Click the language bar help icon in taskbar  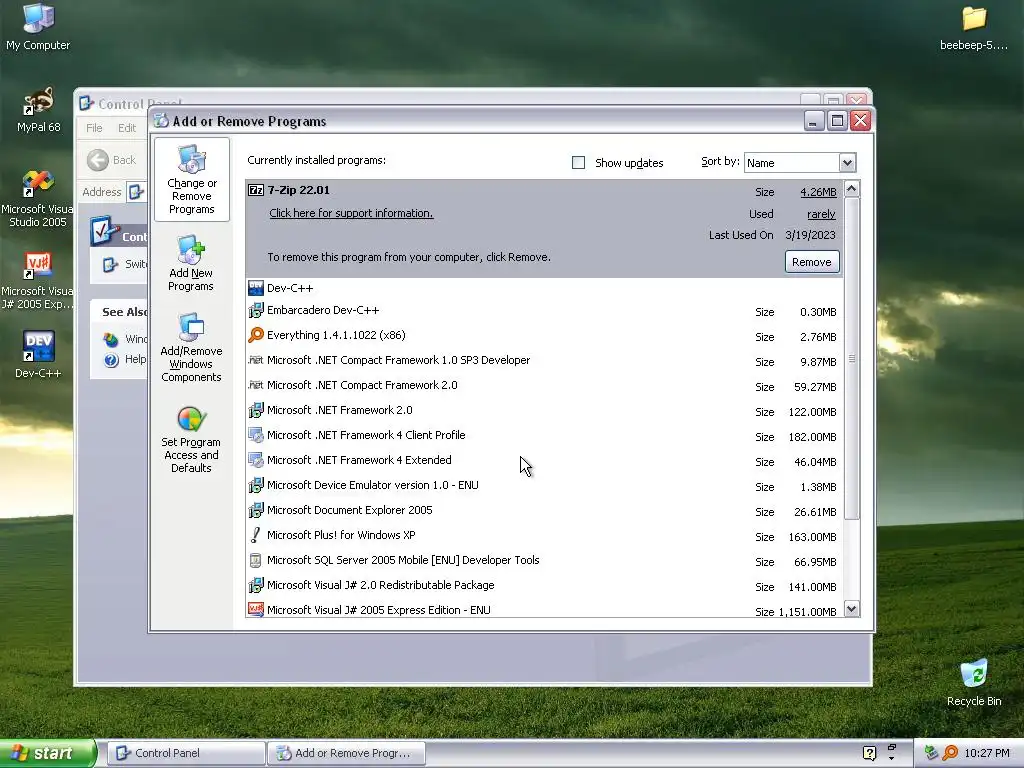coord(869,753)
